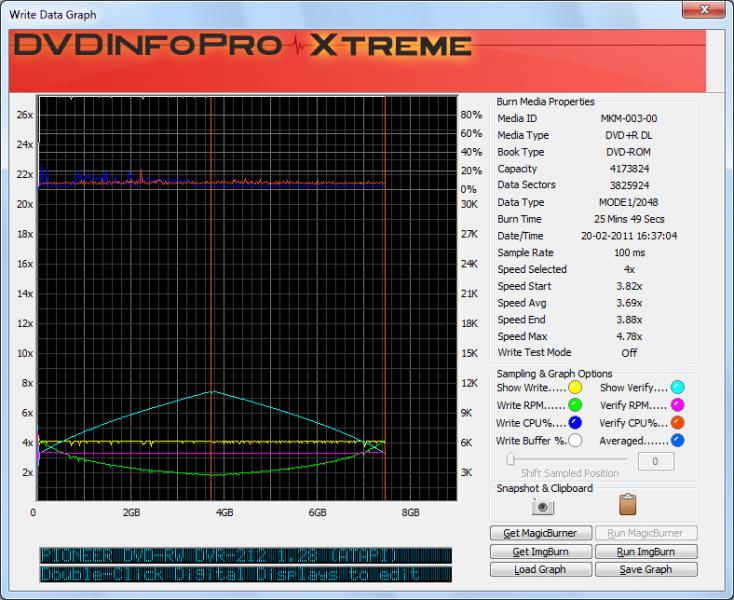Screen dimensions: 734x600
Task: Click the Speed Max value 4.78x
Action: (629, 337)
